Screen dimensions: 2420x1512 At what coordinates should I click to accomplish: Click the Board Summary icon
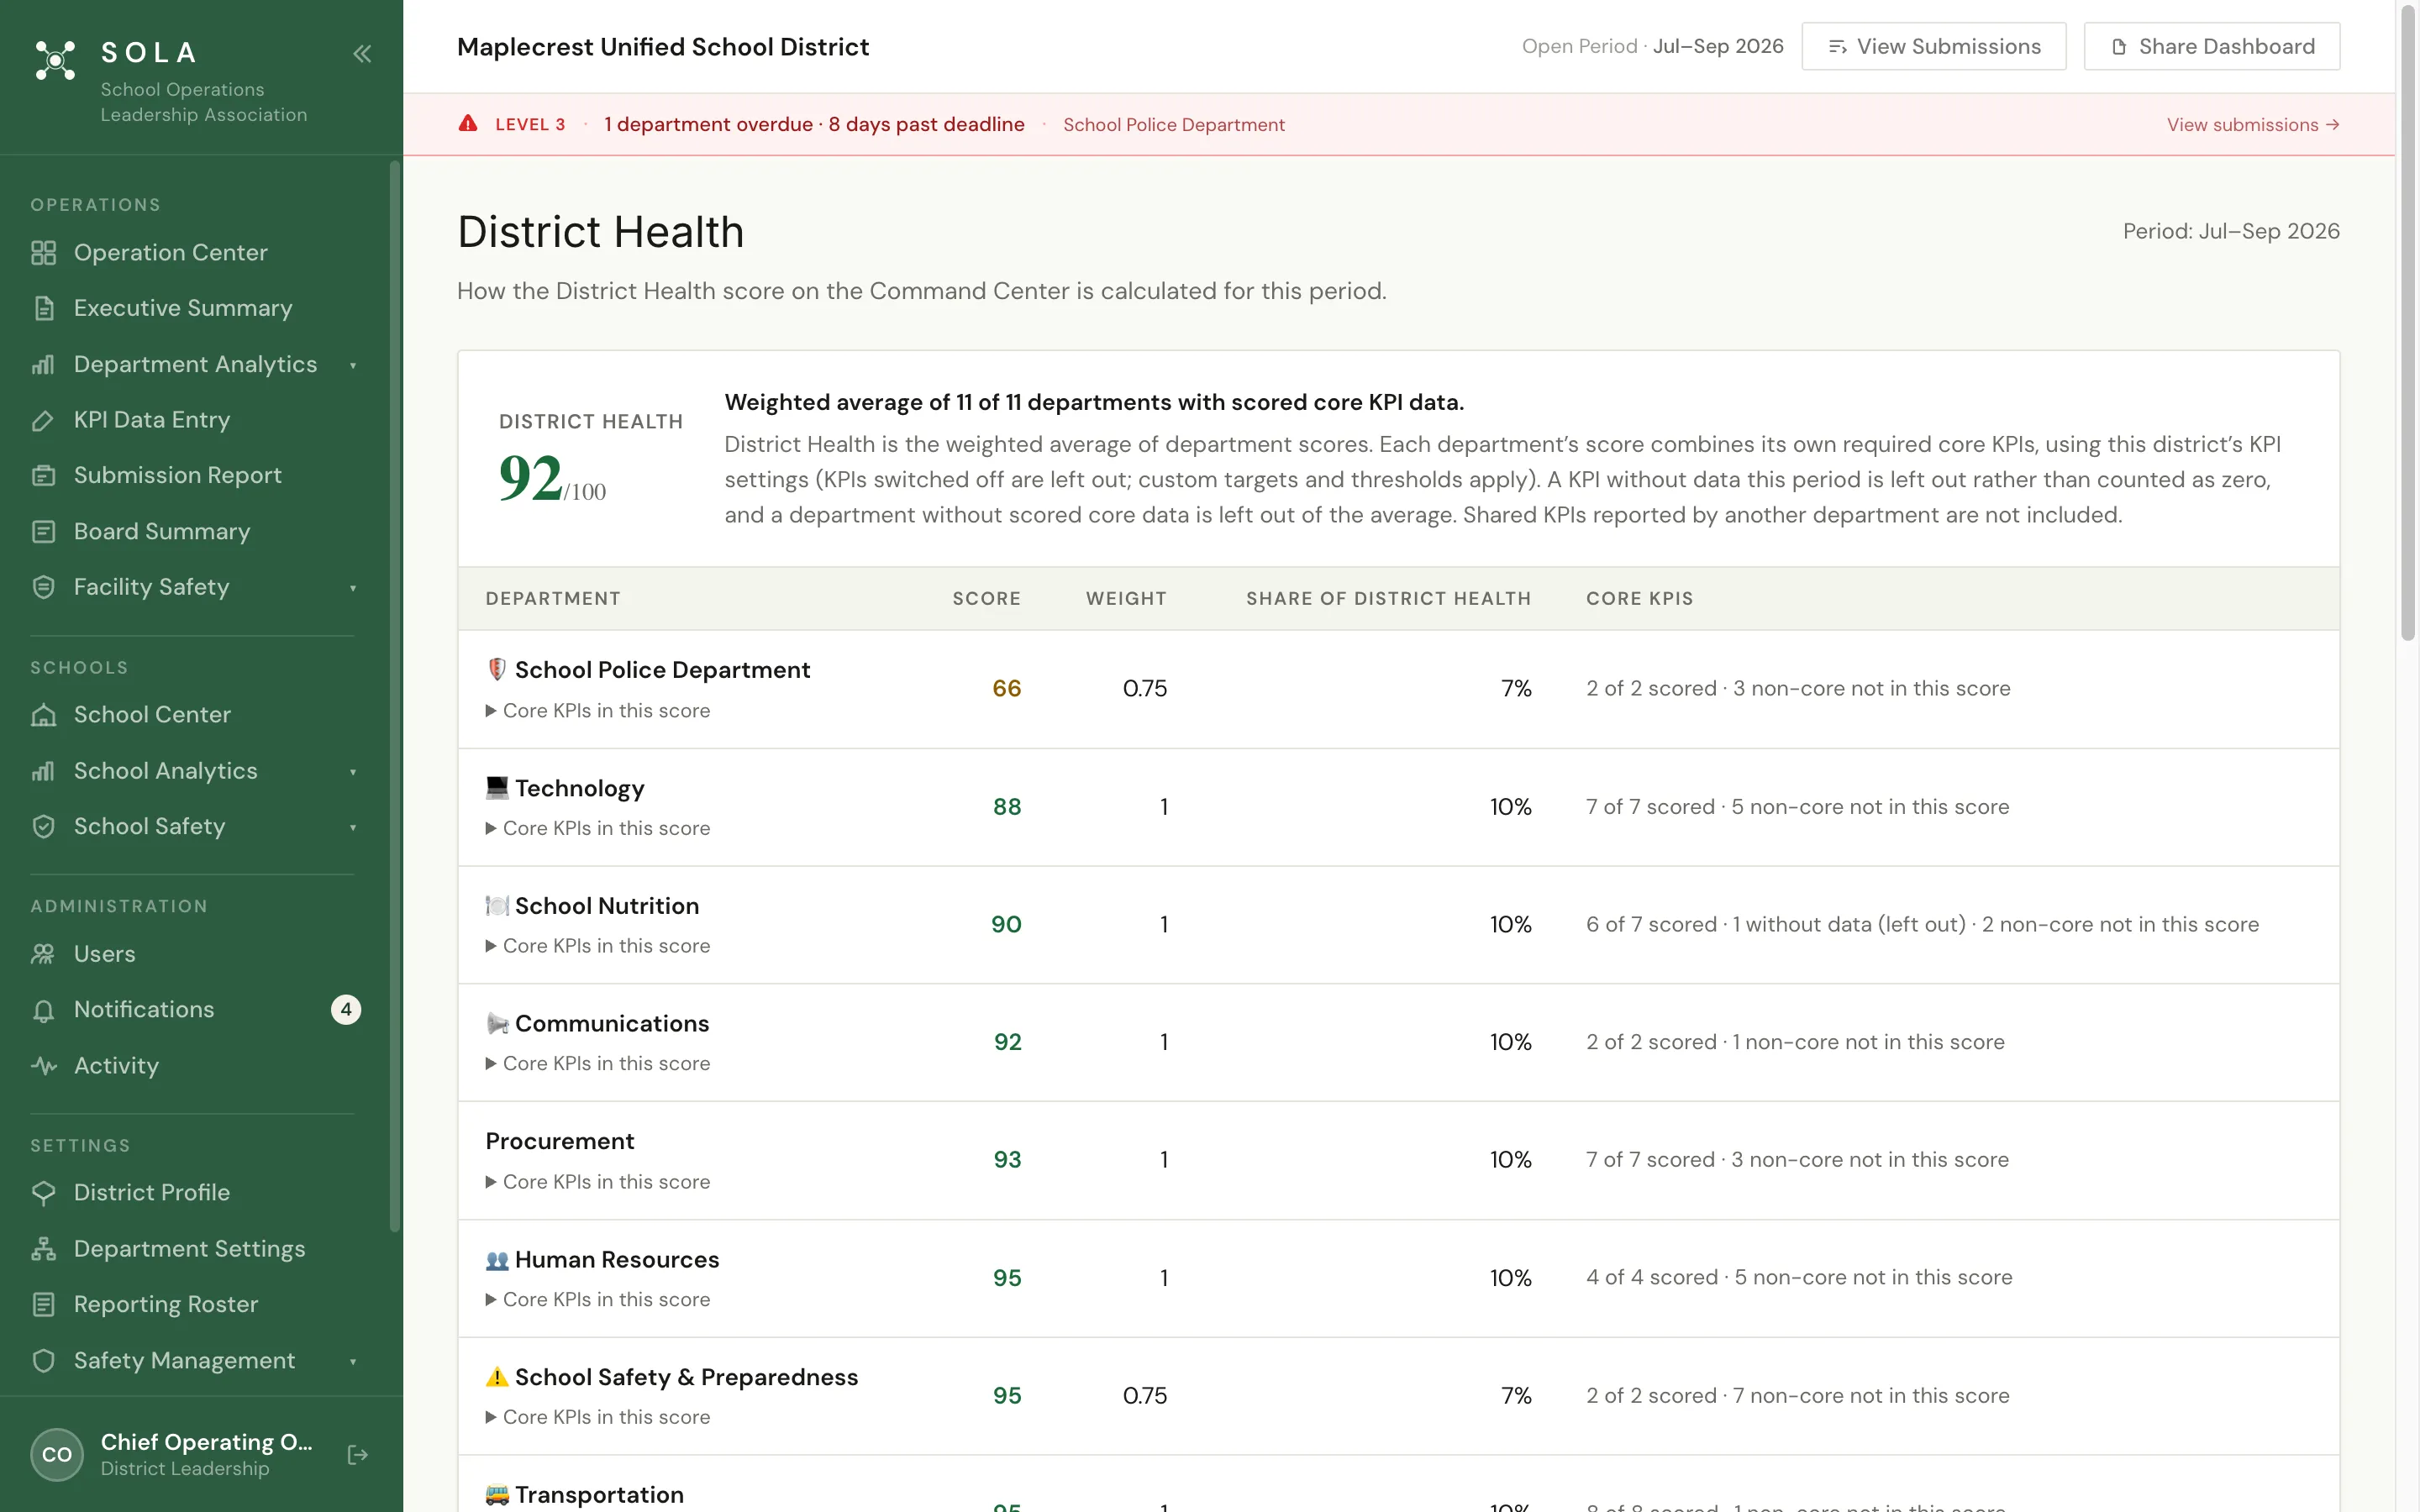pyautogui.click(x=43, y=531)
